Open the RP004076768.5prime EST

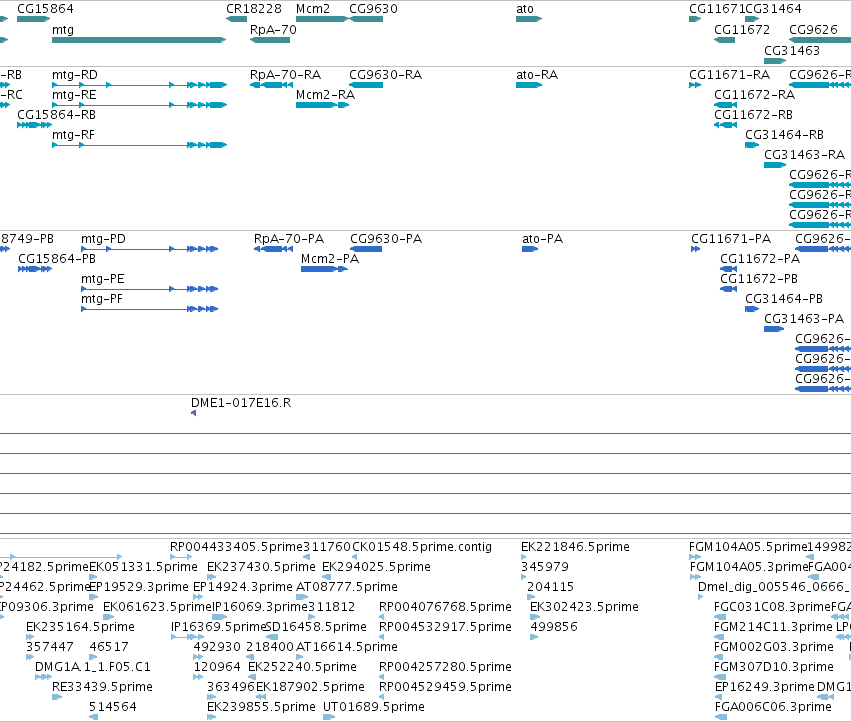coord(382,617)
